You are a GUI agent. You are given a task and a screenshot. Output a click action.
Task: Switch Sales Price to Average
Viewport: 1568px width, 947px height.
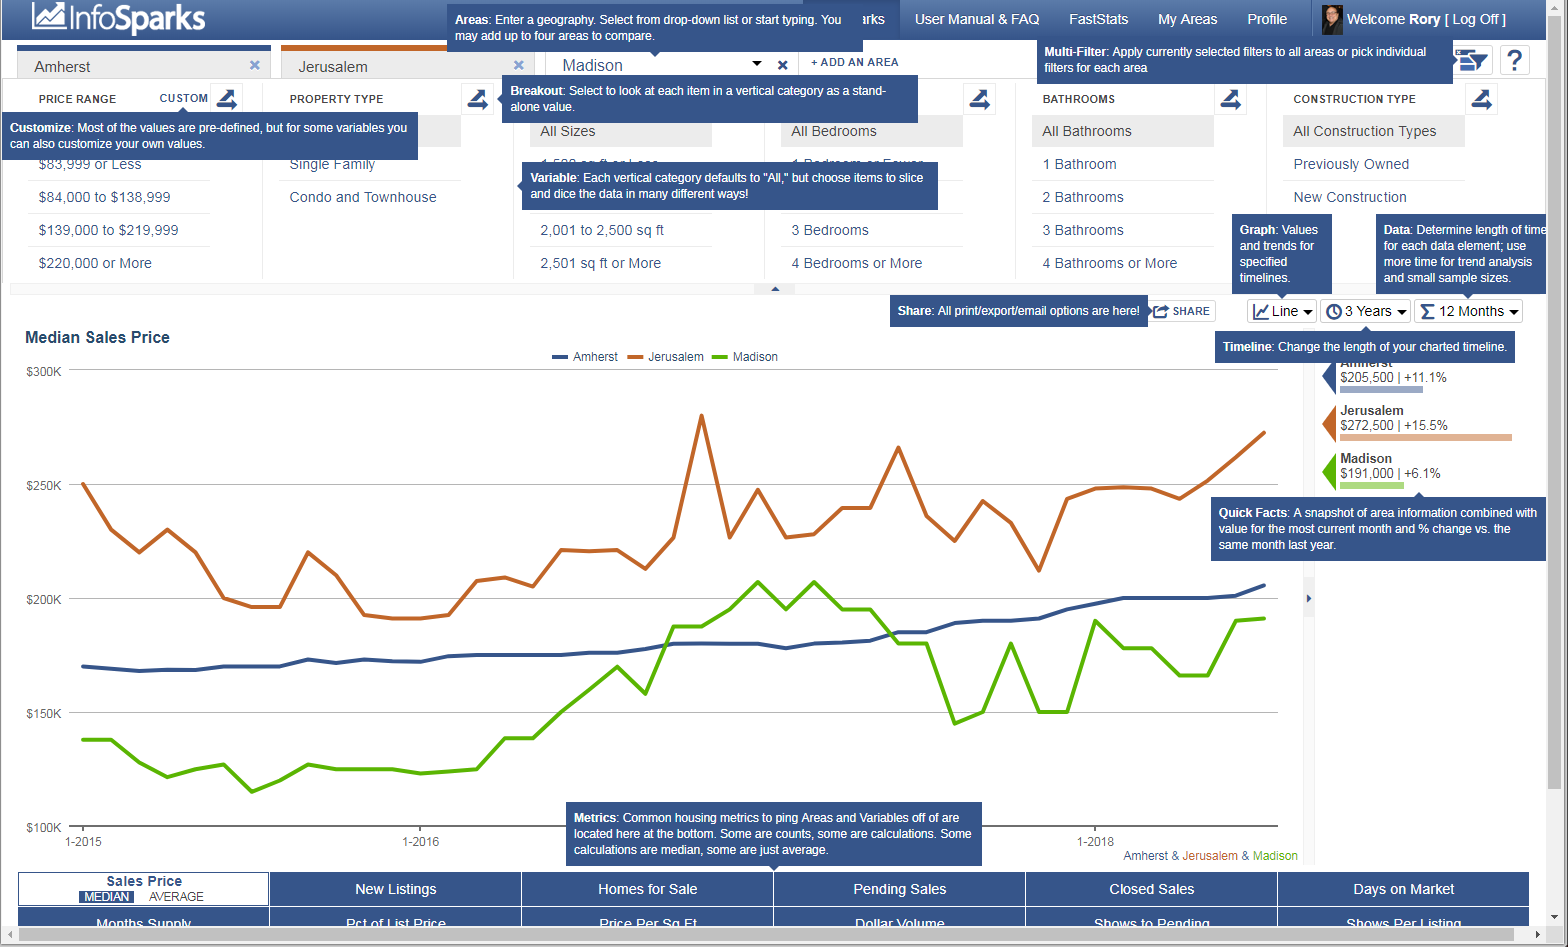click(x=176, y=897)
